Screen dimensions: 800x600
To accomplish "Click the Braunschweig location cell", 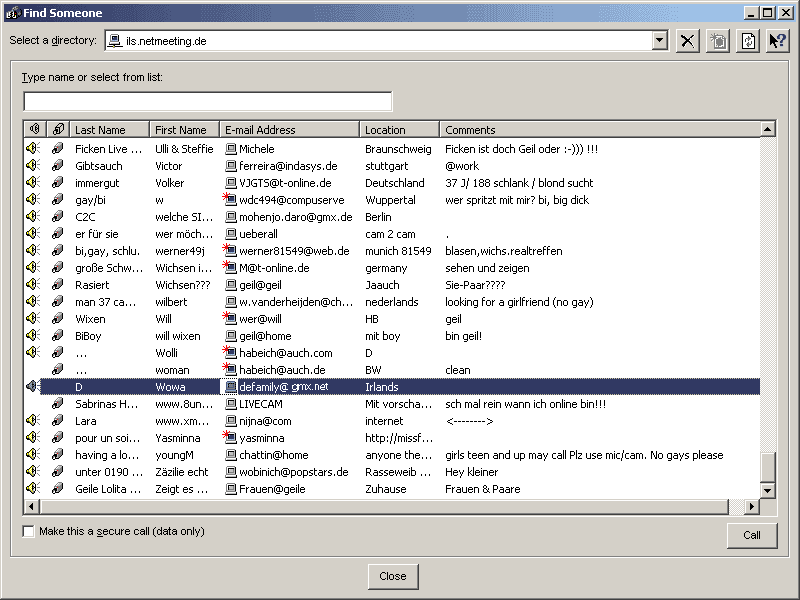I will 398,149.
